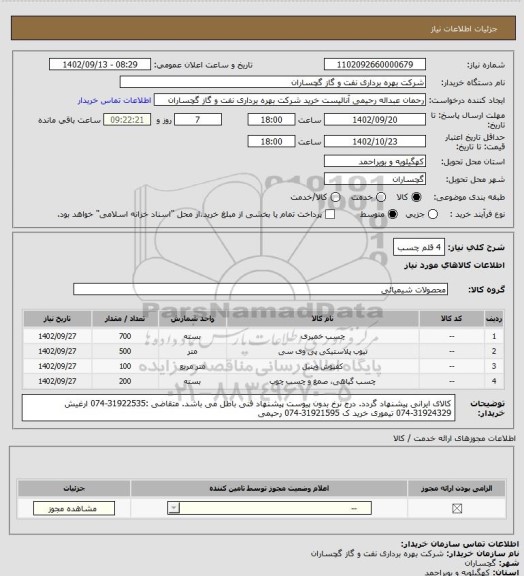This screenshot has height=576, width=524.
Task: Select the کالا radio button
Action: point(416,197)
